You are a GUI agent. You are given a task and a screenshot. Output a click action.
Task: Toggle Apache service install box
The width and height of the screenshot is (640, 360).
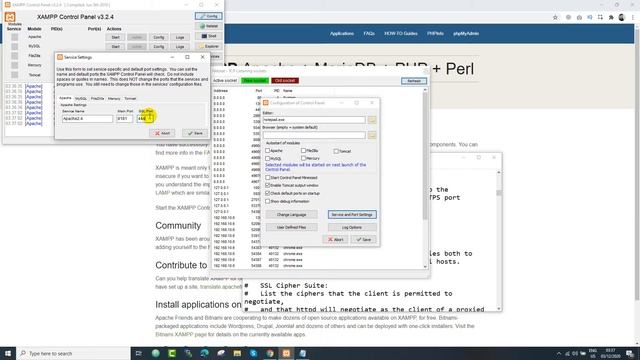coord(15,37)
